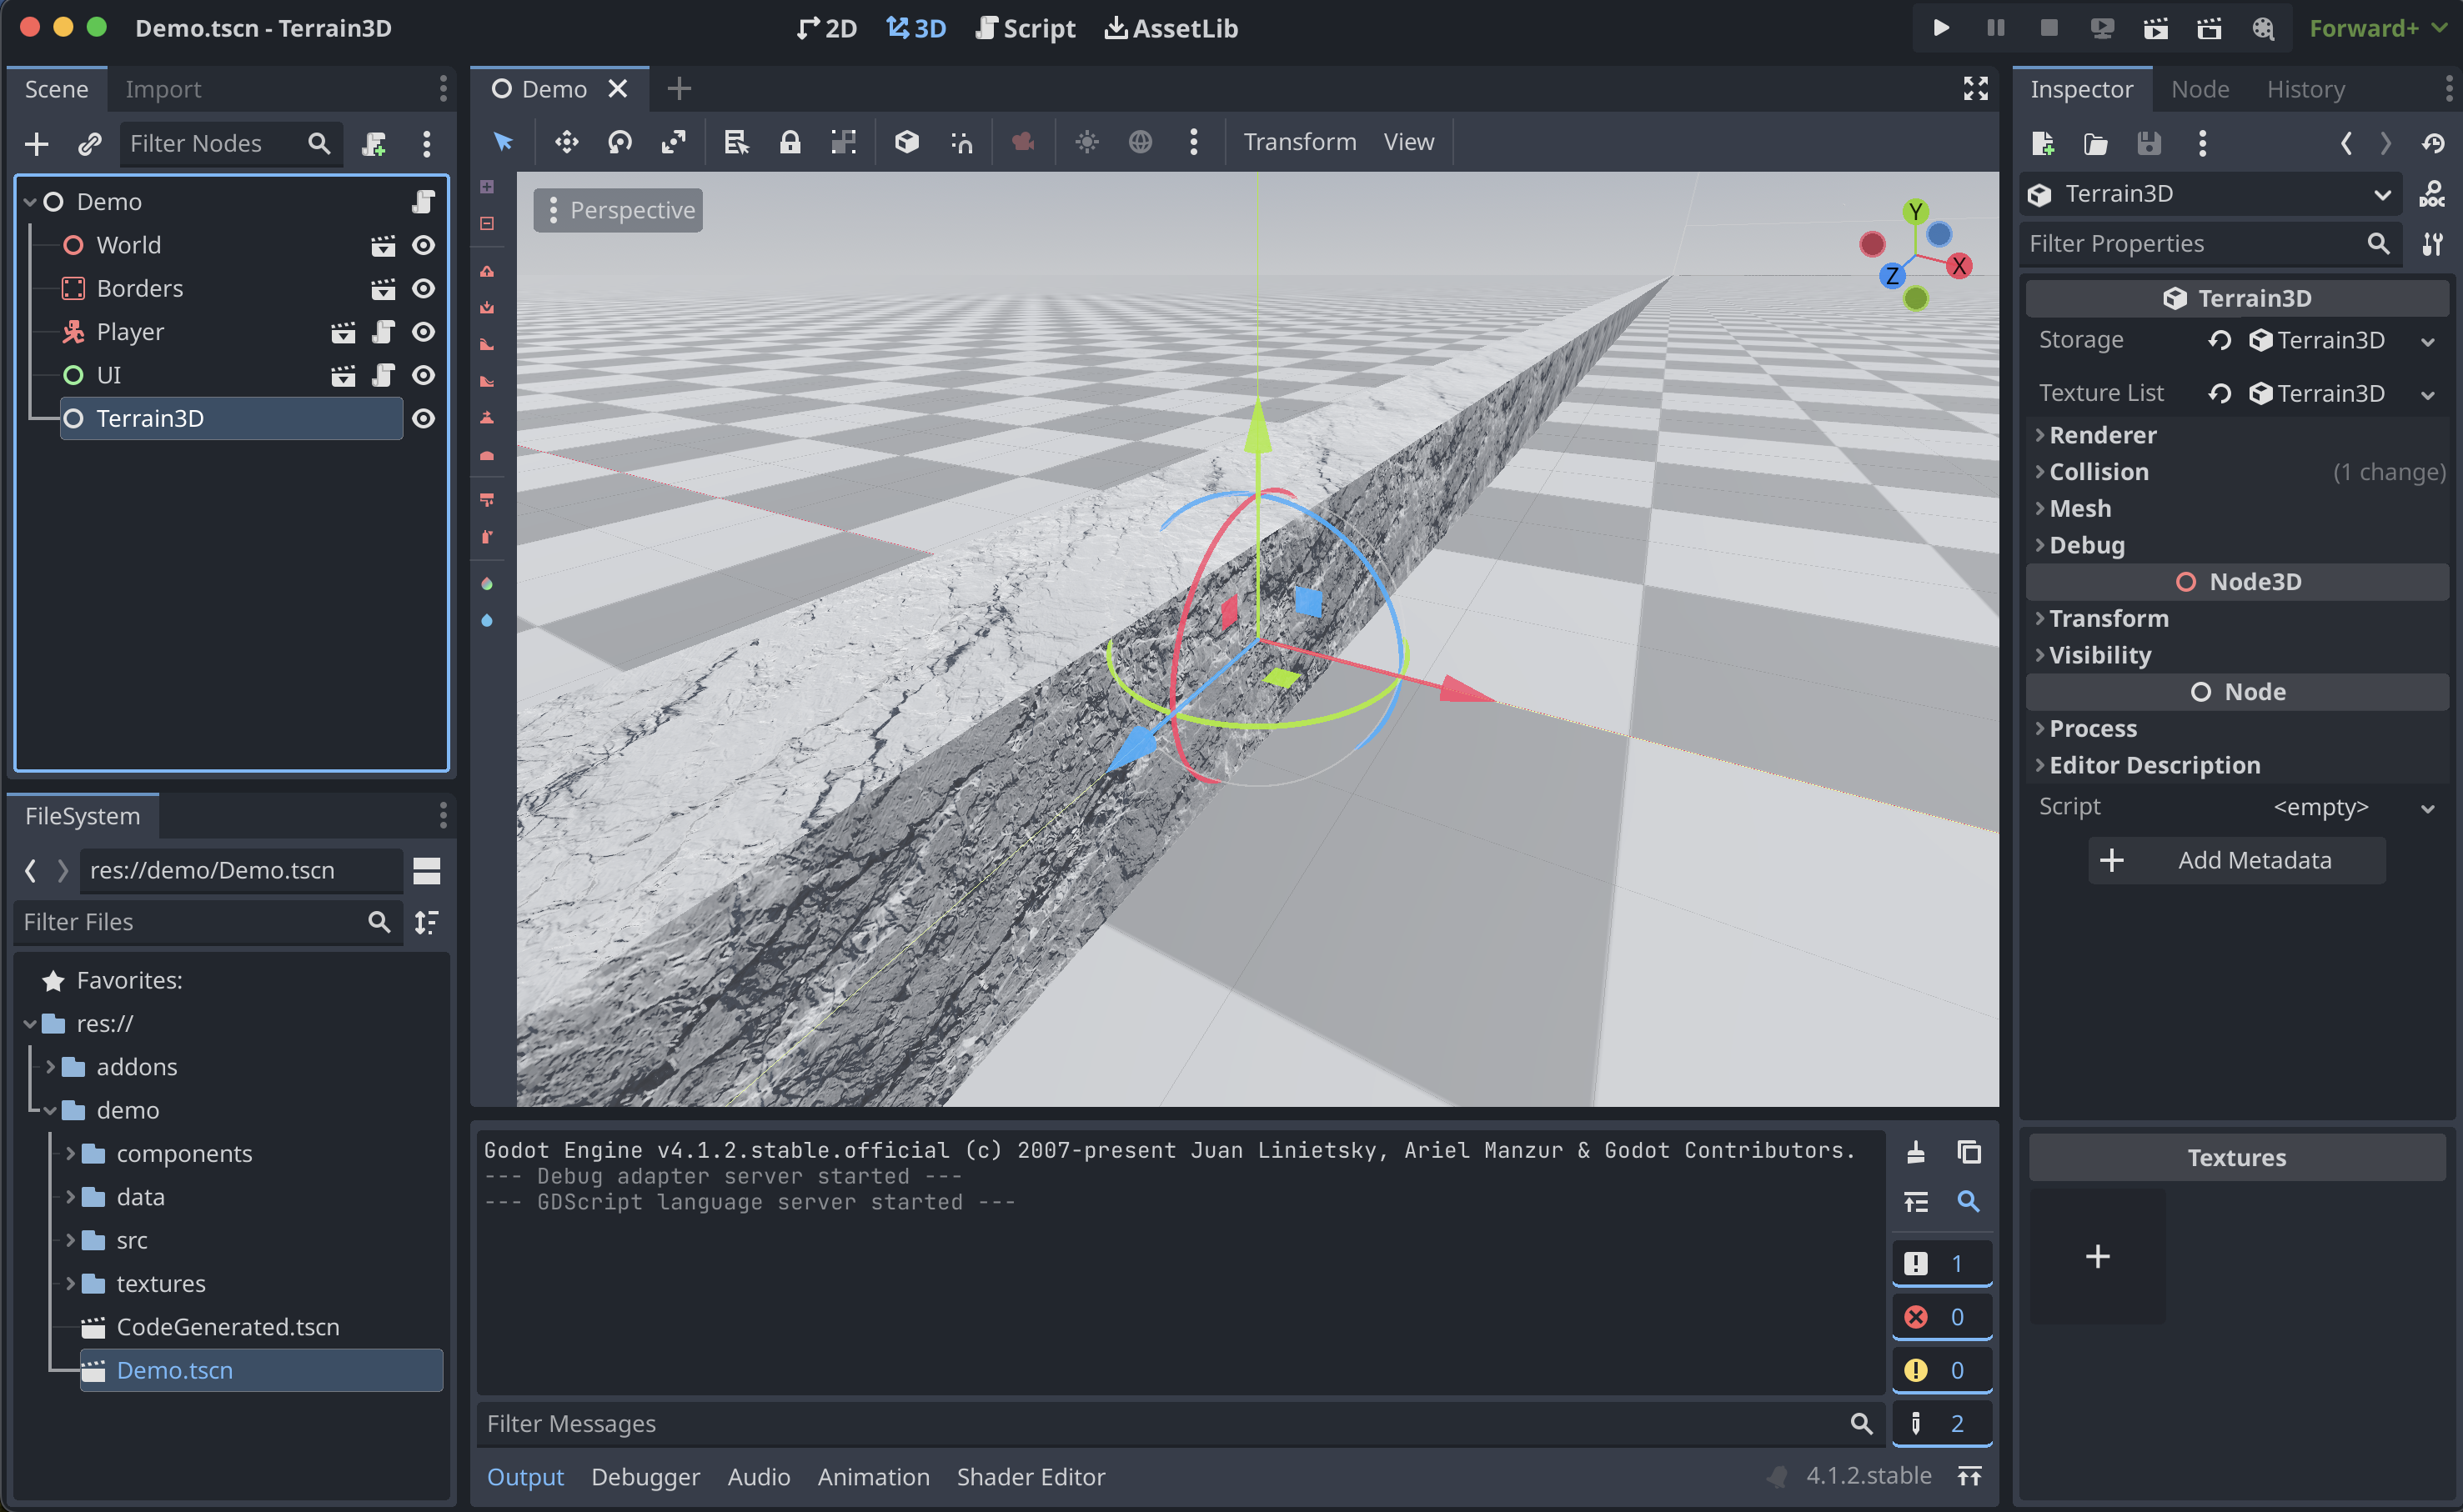This screenshot has width=2463, height=1512.
Task: Expand the Storage property dropdown
Action: [x=2428, y=339]
